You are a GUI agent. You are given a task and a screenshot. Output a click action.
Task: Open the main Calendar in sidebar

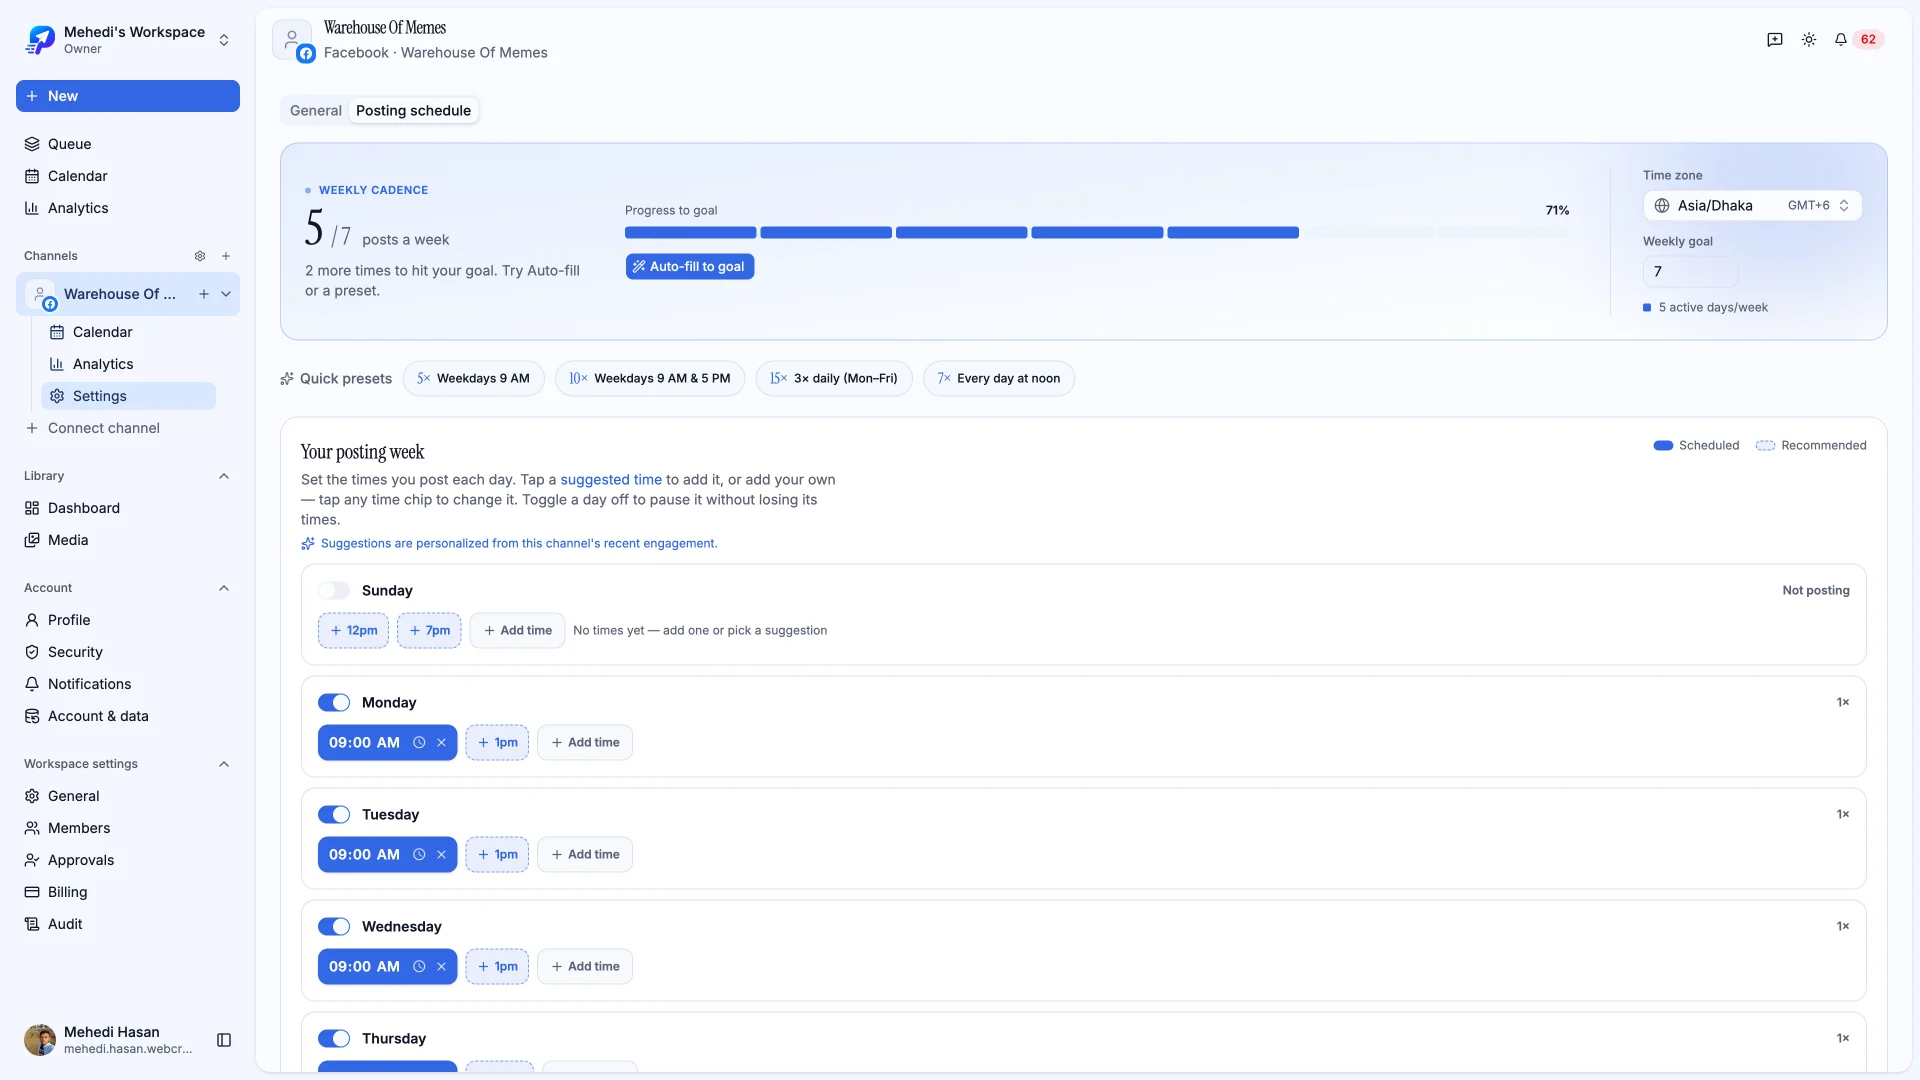[x=128, y=176]
